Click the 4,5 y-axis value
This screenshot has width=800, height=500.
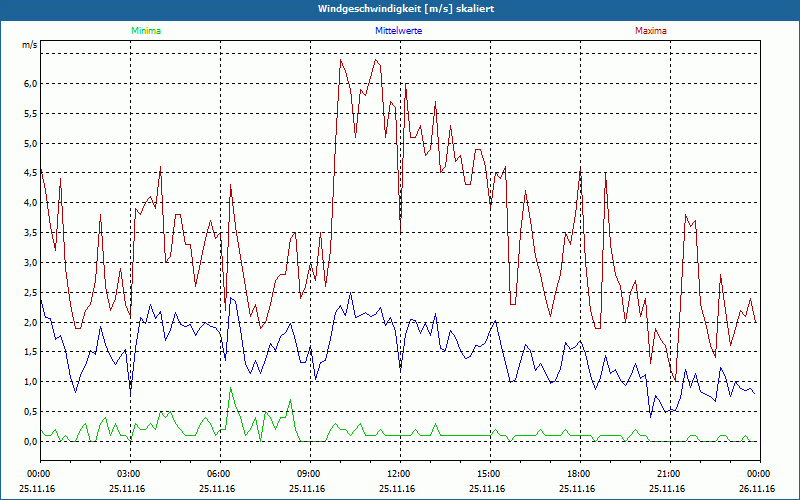point(31,173)
